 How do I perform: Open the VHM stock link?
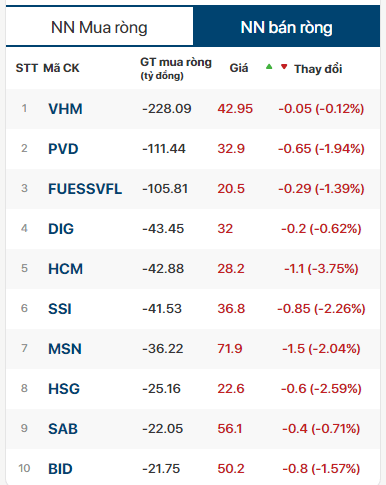tap(65, 109)
